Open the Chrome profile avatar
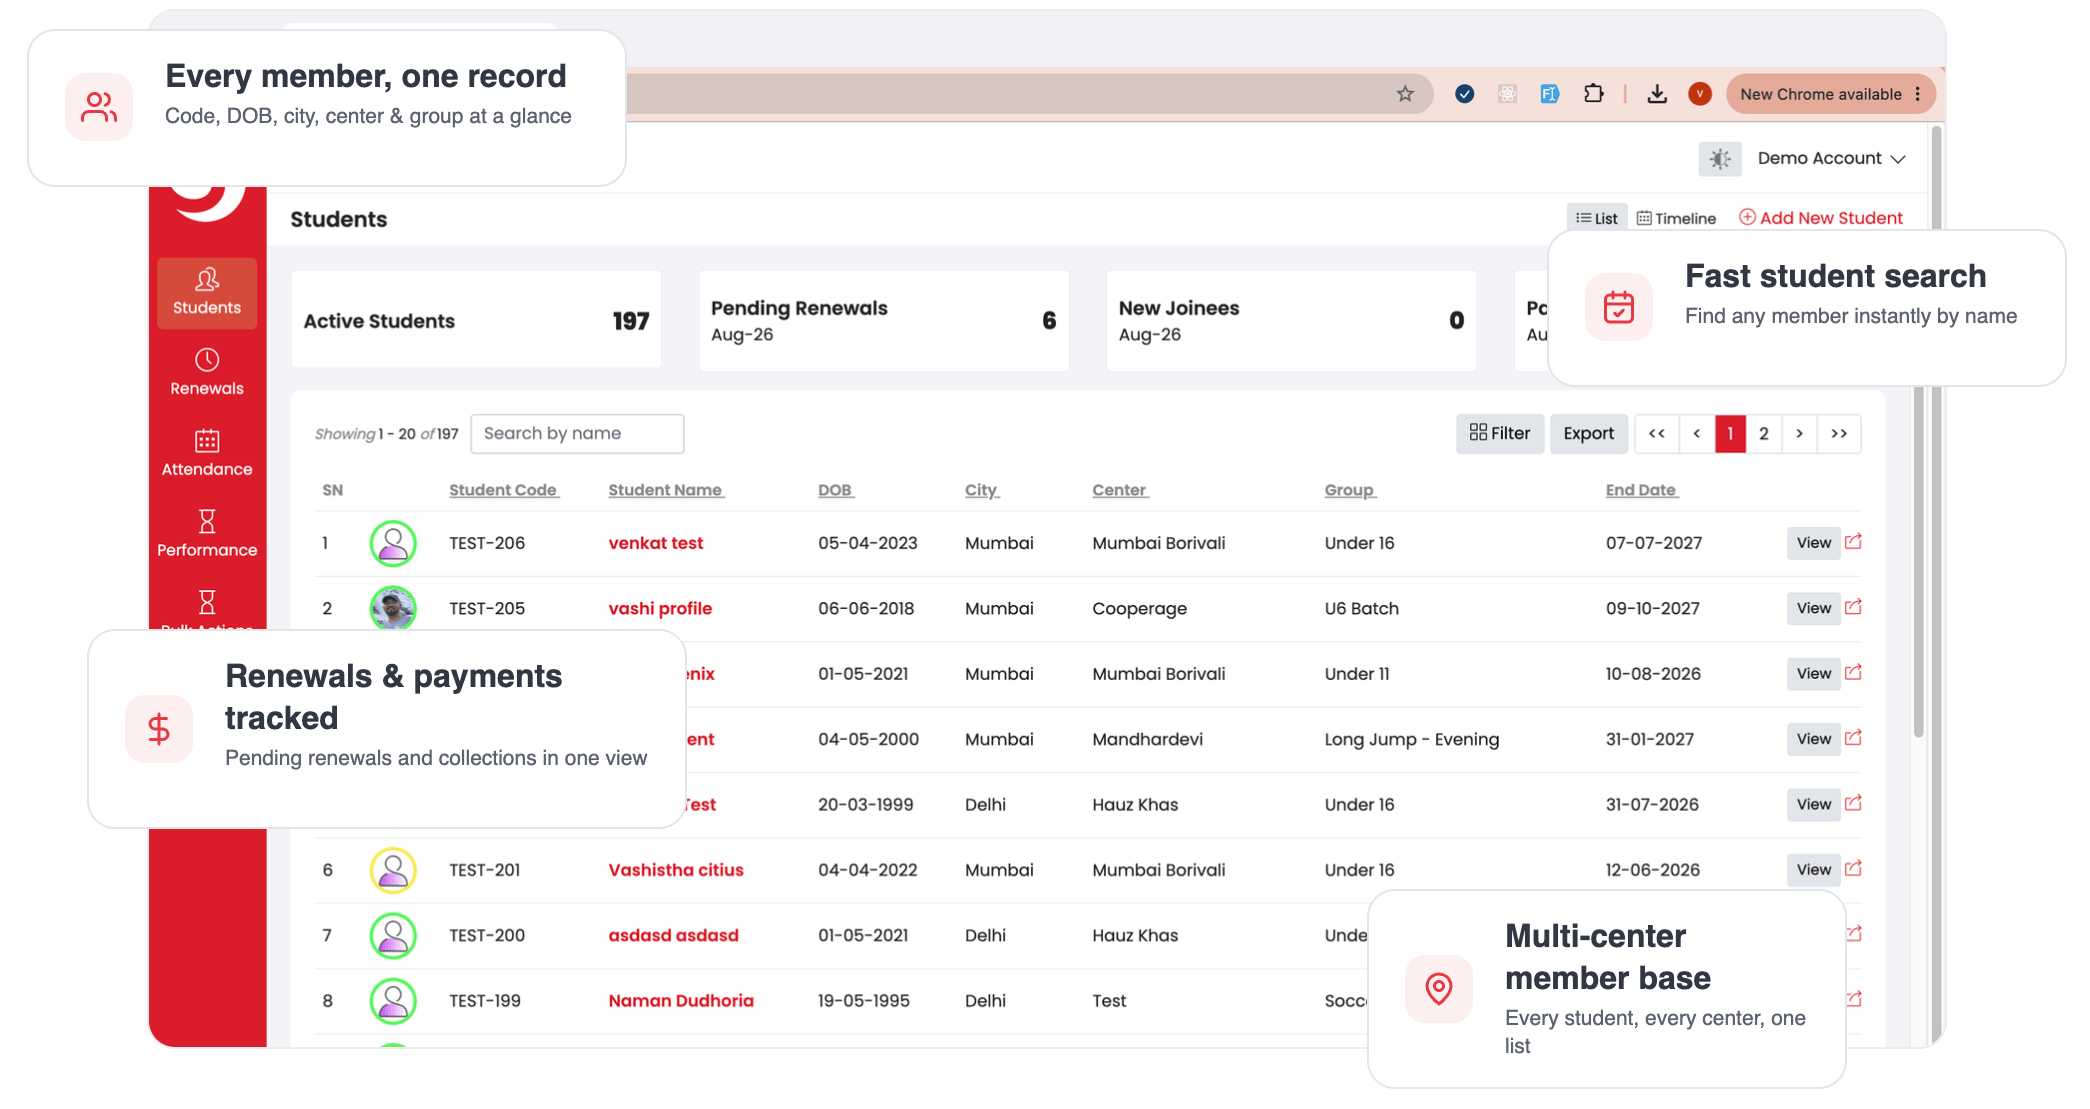Image resolution: width=2090 pixels, height=1109 pixels. [1700, 94]
